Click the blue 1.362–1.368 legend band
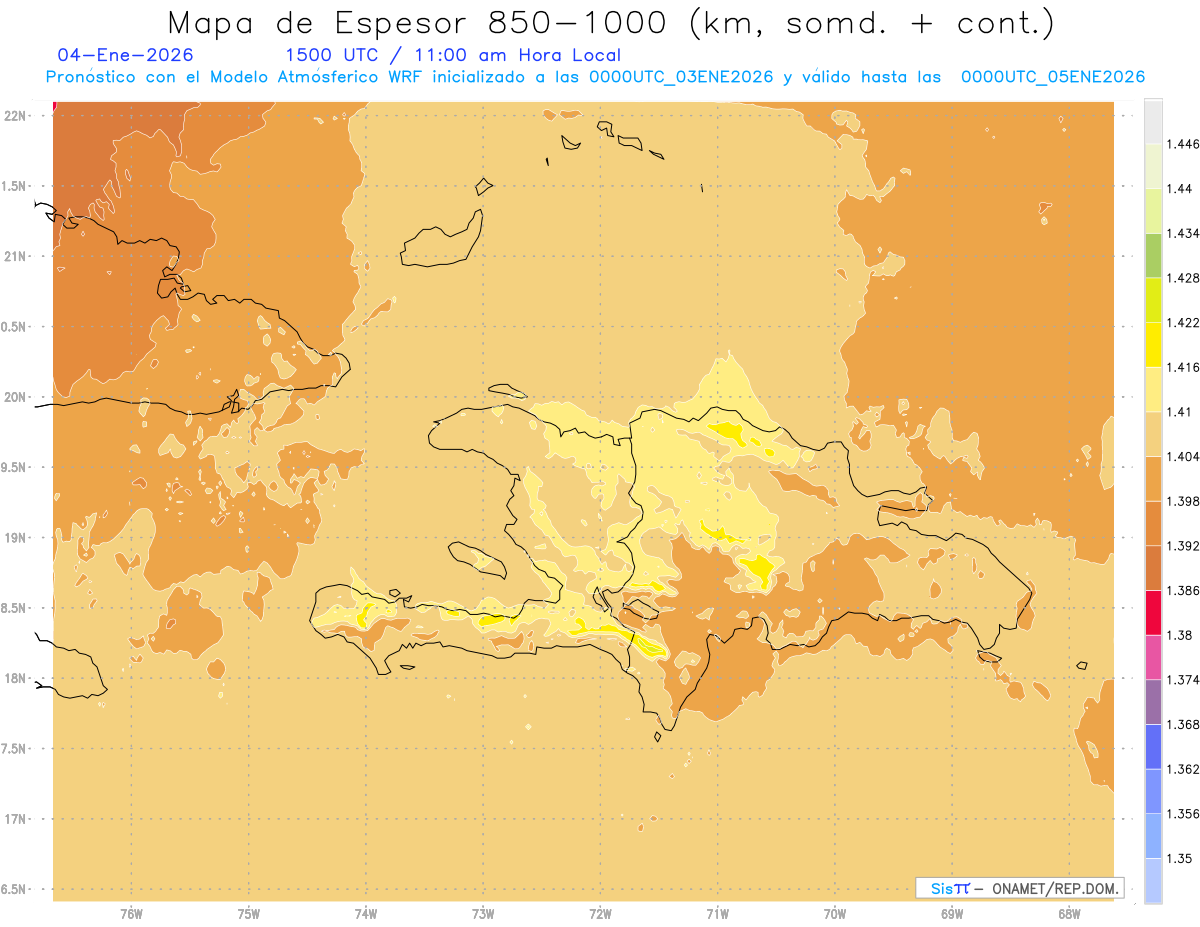Image resolution: width=1200 pixels, height=927 pixels. pyautogui.click(x=1153, y=747)
